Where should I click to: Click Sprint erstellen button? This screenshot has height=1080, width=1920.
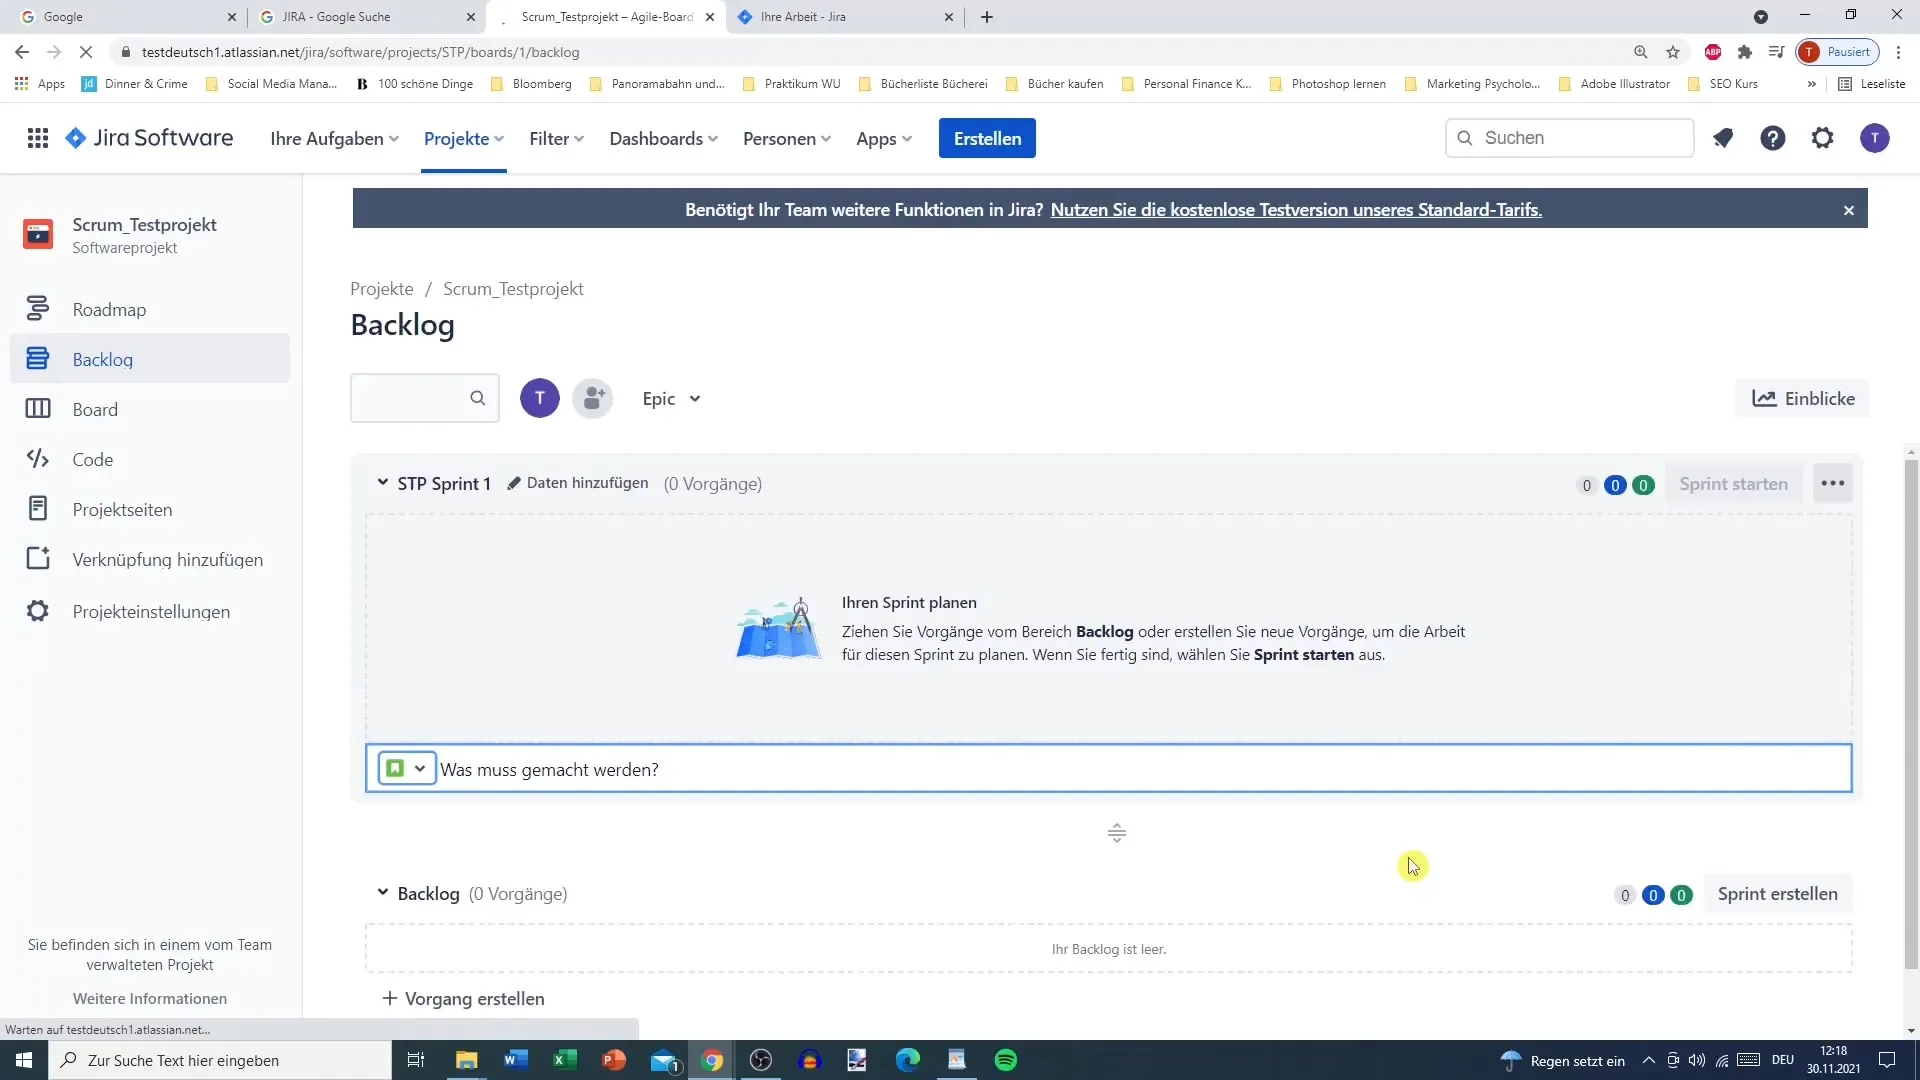pos(1777,893)
